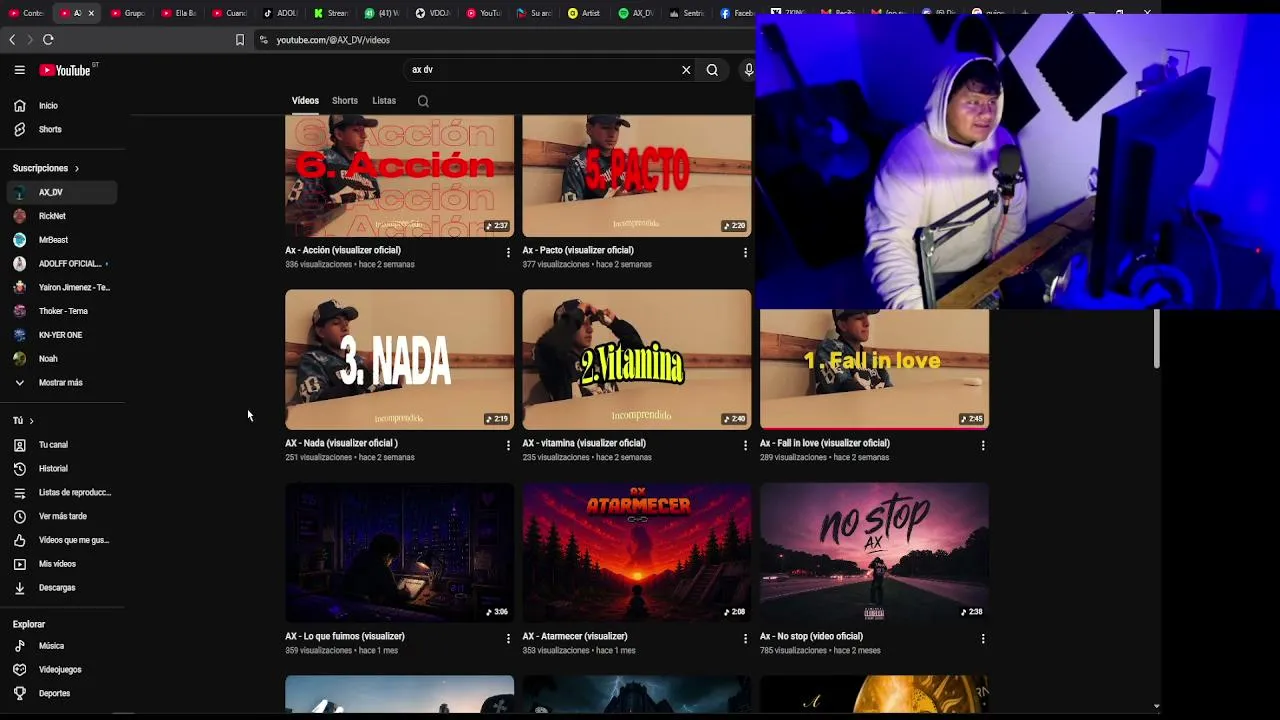The image size is (1280, 720).
Task: Open options menu for Fall in love video
Action: click(983, 446)
